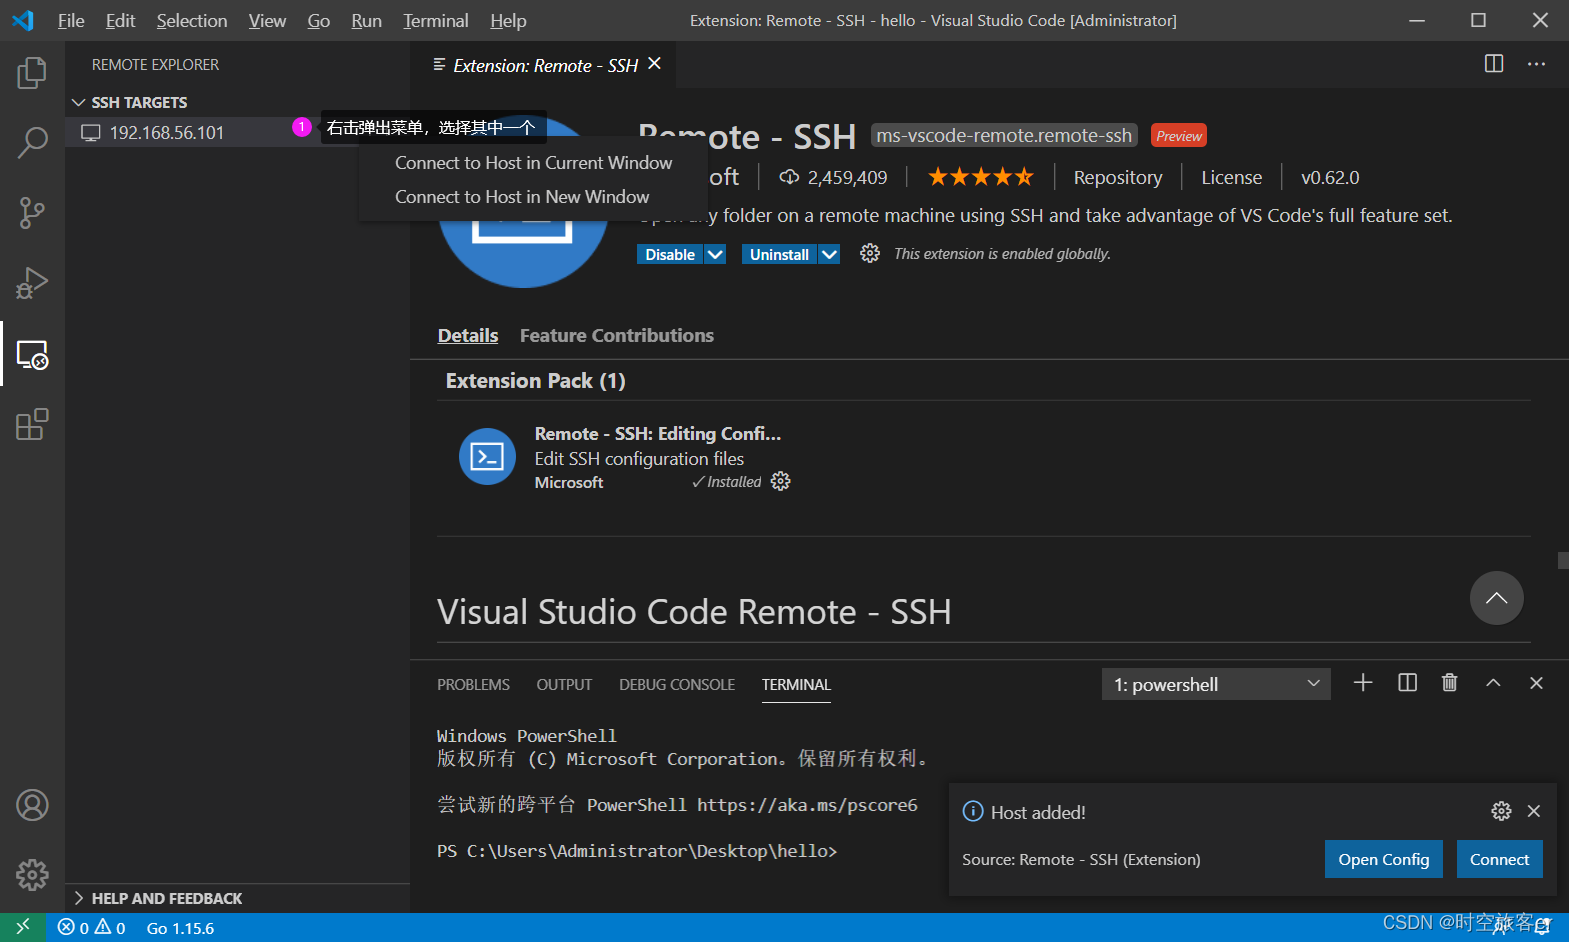
Task: Open the Search view icon
Action: pos(32,142)
